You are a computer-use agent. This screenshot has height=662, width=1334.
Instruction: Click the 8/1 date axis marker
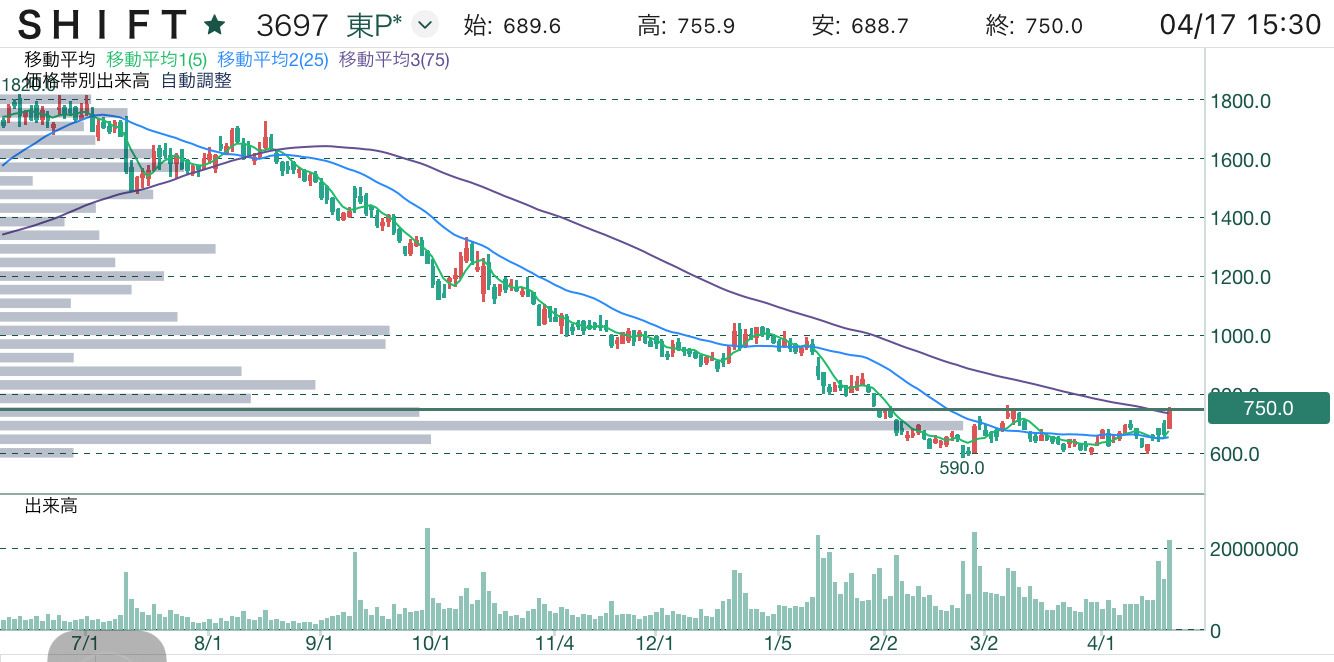[x=207, y=643]
